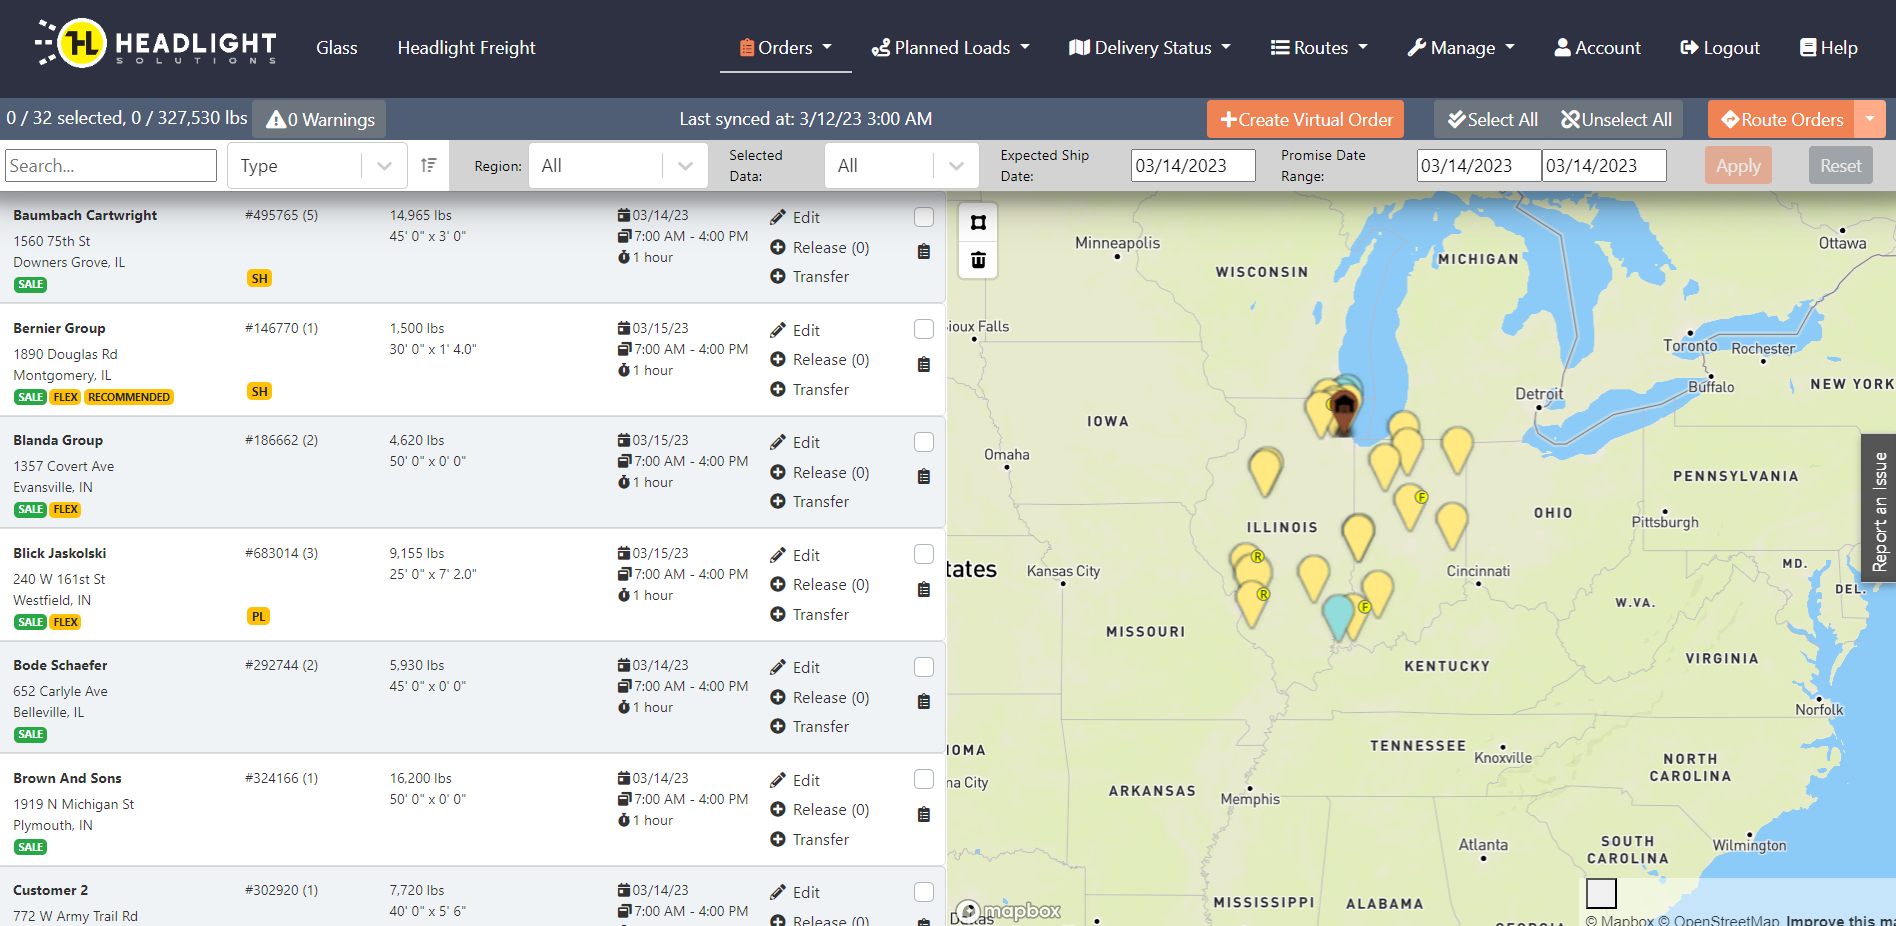Click the map trash delete icon

(x=978, y=261)
